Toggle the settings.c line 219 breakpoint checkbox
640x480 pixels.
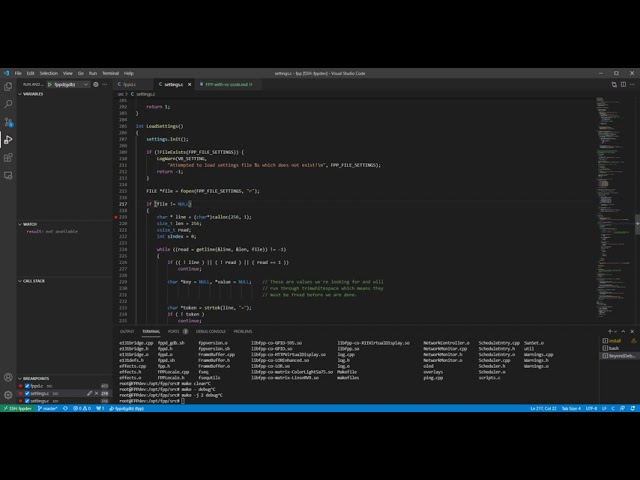[27, 393]
